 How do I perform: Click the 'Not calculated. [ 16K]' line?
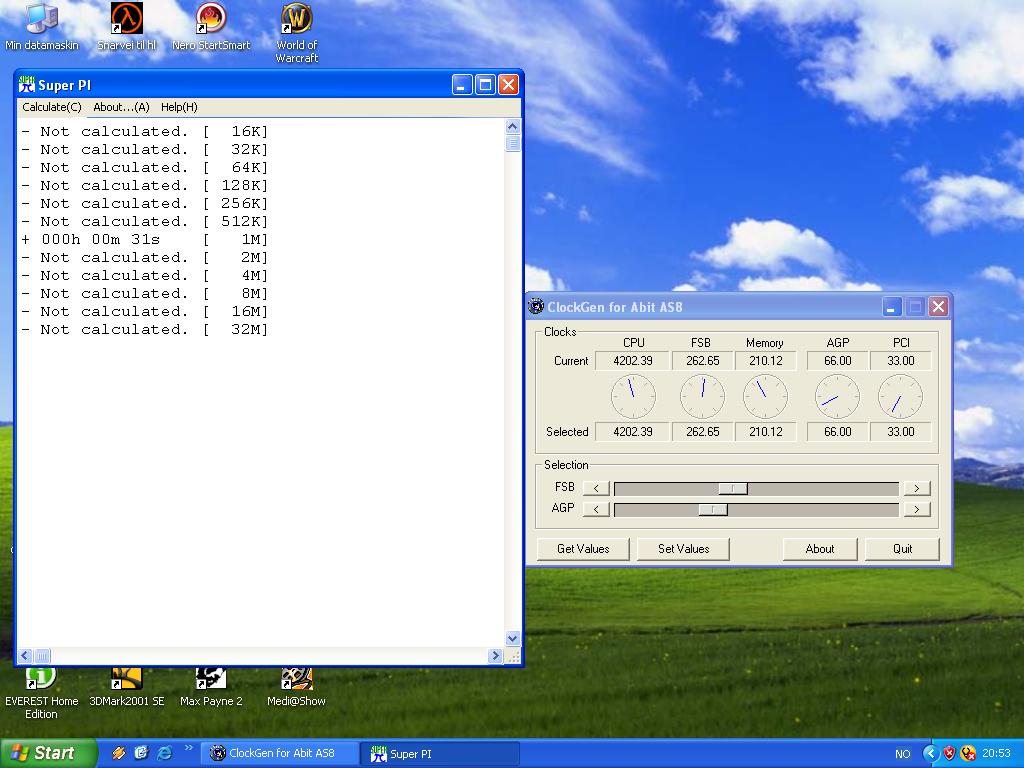(145, 131)
